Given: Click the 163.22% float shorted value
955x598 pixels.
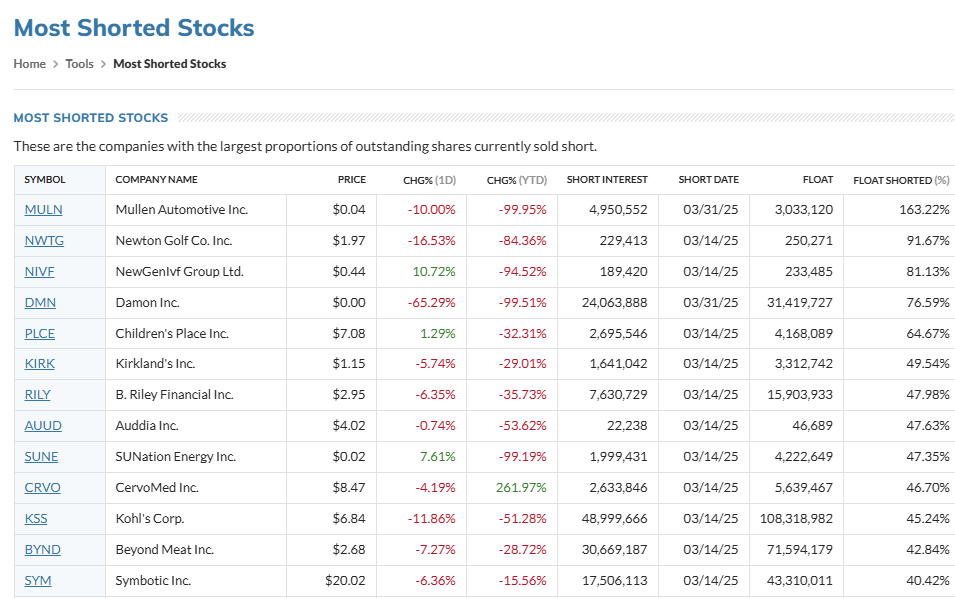Looking at the screenshot, I should pos(924,209).
